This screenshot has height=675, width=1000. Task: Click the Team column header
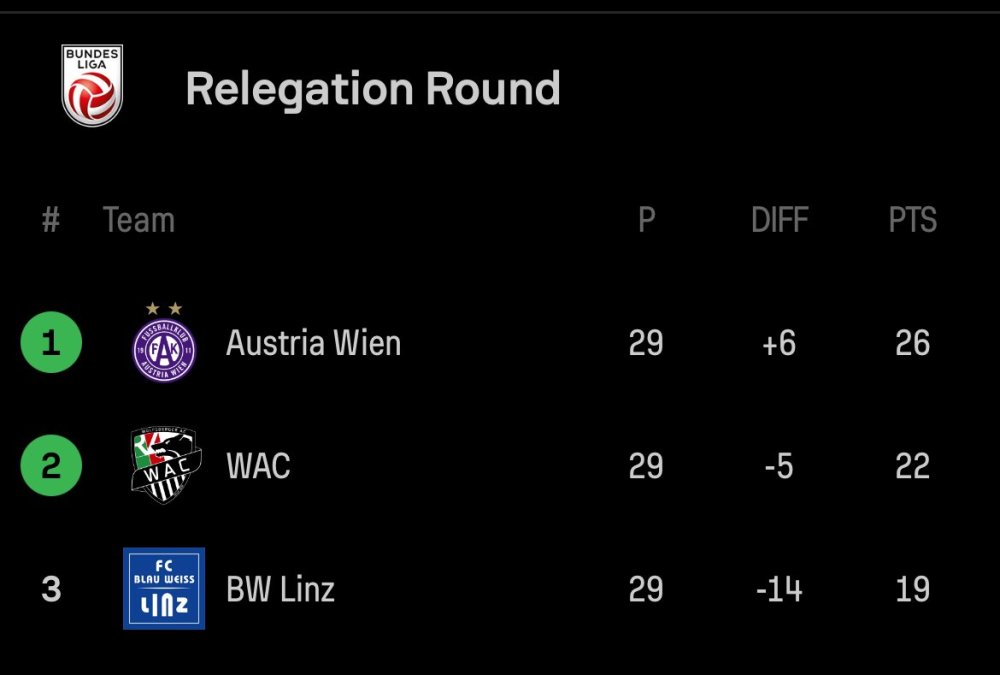[x=139, y=220]
